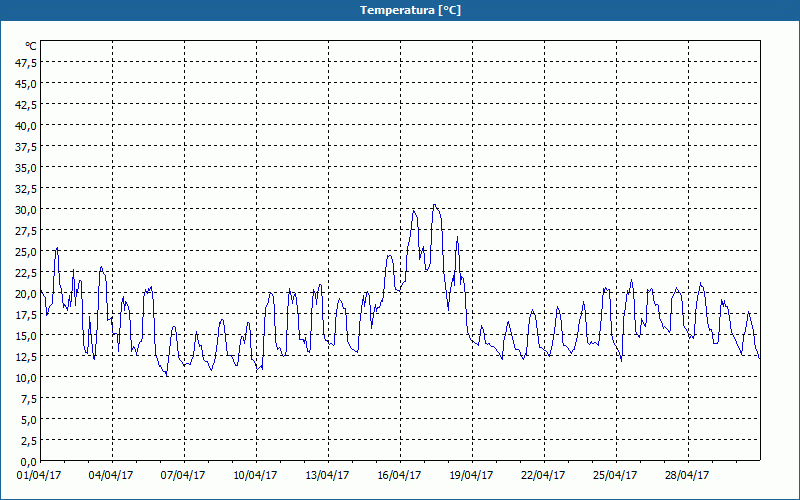Image resolution: width=800 pixels, height=500 pixels.
Task: Select the 22,5 y-axis value
Action: point(26,272)
